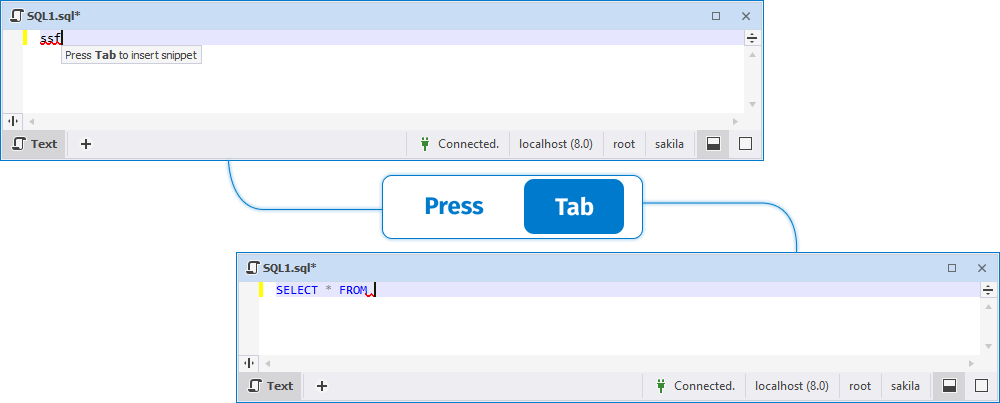1000x403 pixels.
Task: Click the SQL1.sql* title of lower window
Action: 290,268
